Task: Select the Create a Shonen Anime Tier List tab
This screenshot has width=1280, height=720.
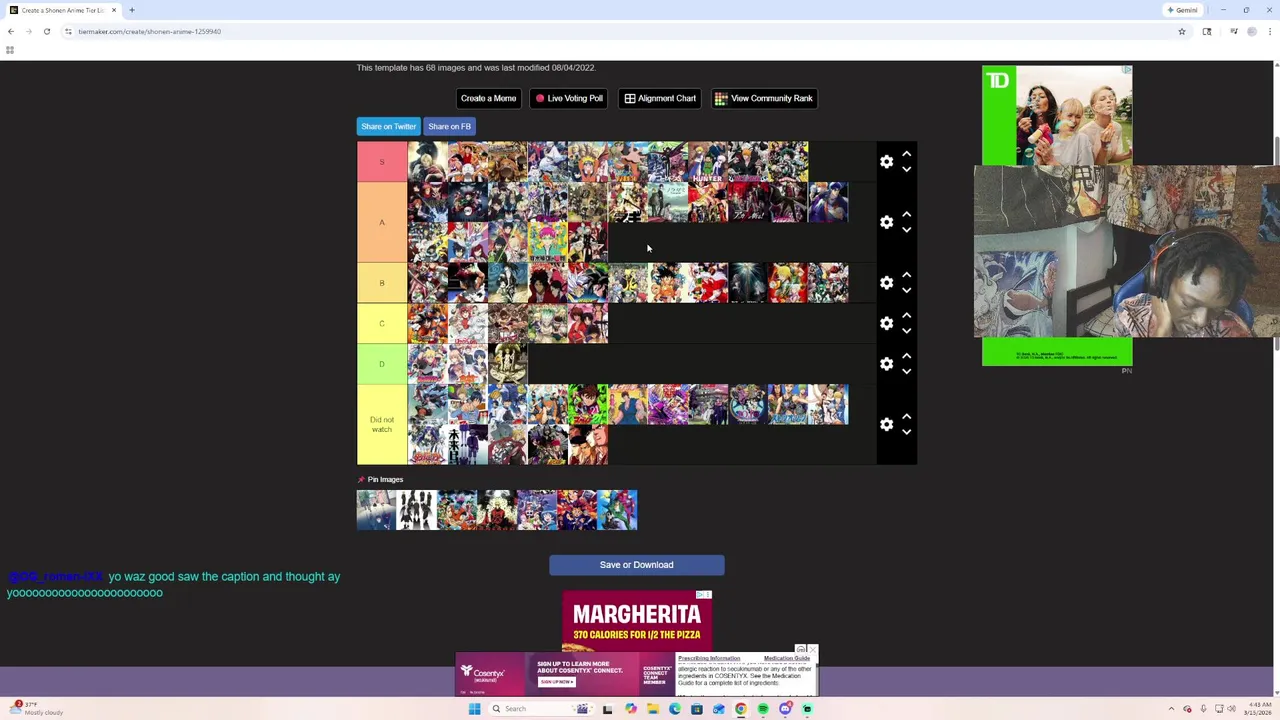Action: [62, 10]
